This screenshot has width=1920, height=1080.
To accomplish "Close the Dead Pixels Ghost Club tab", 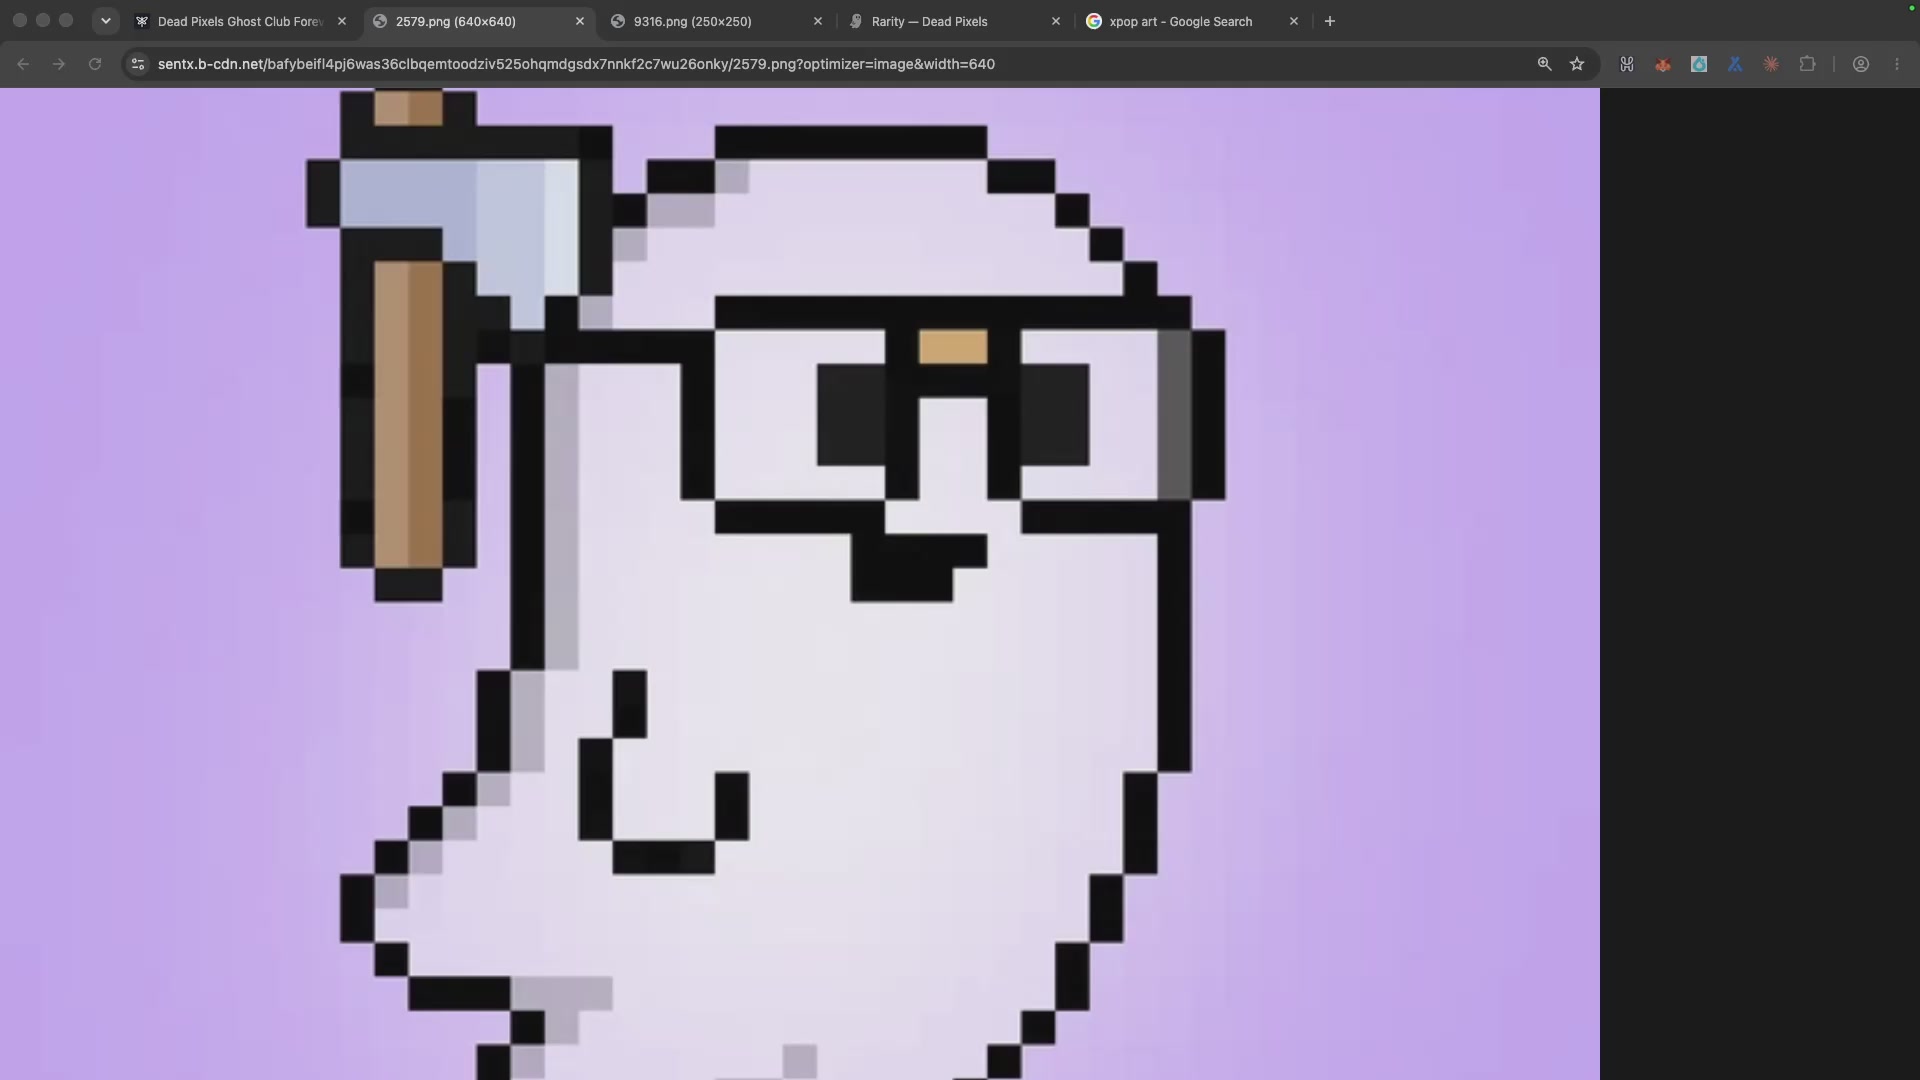I will pos(342,21).
